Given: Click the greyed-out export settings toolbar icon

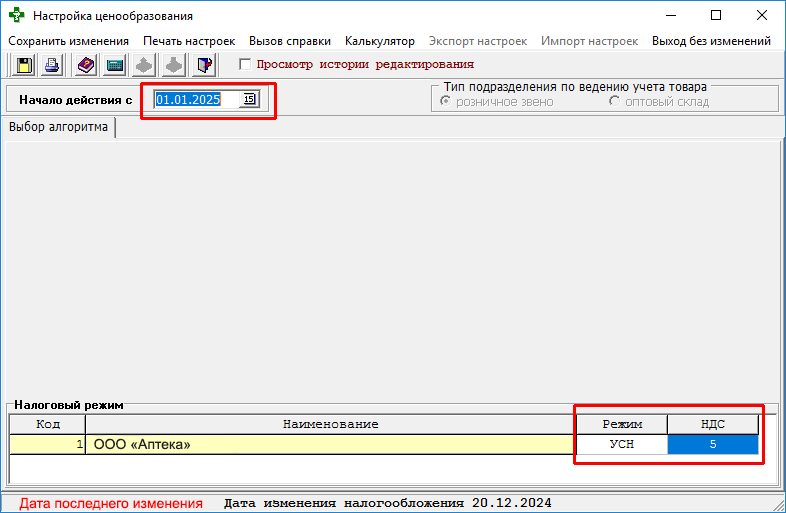Looking at the screenshot, I should (x=145, y=65).
